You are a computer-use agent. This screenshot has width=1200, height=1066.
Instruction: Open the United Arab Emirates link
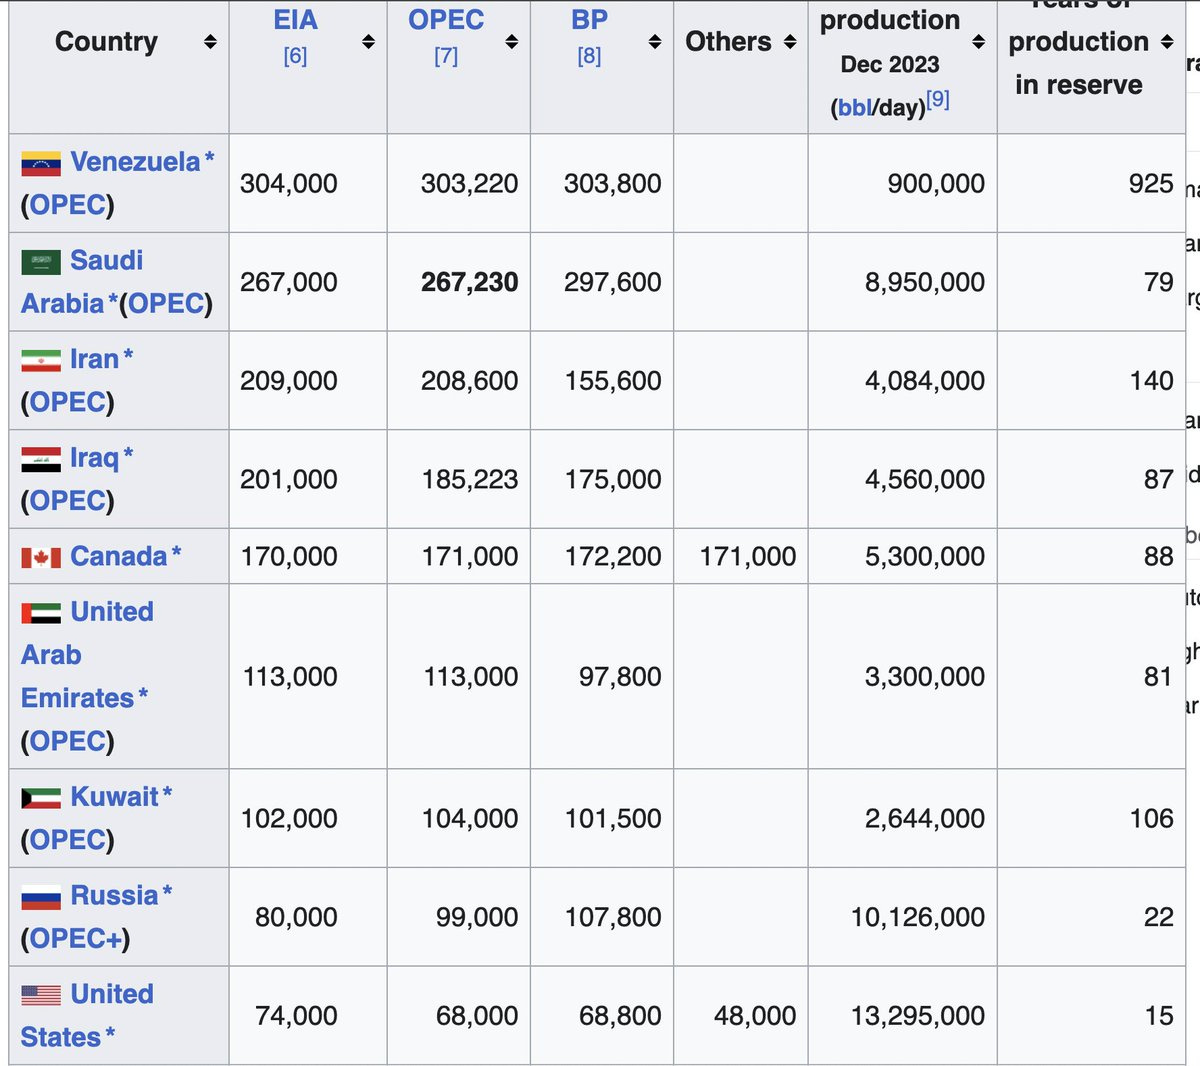87,655
